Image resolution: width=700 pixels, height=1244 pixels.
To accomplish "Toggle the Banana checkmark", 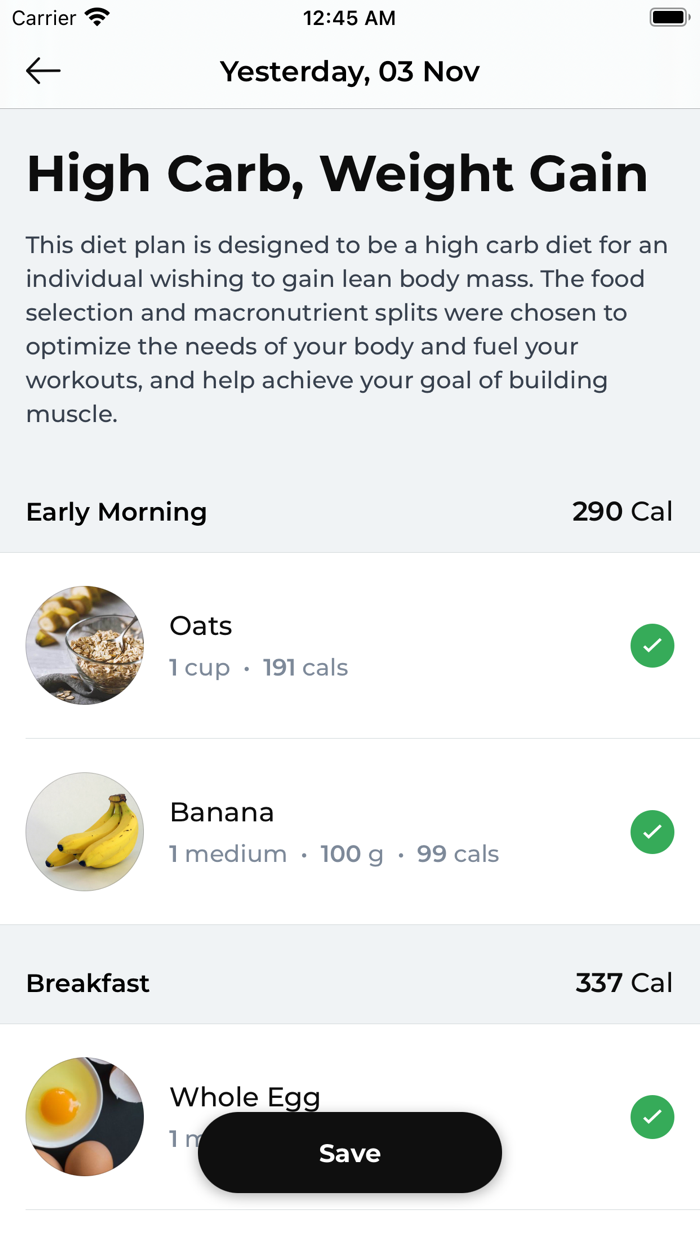I will [652, 832].
